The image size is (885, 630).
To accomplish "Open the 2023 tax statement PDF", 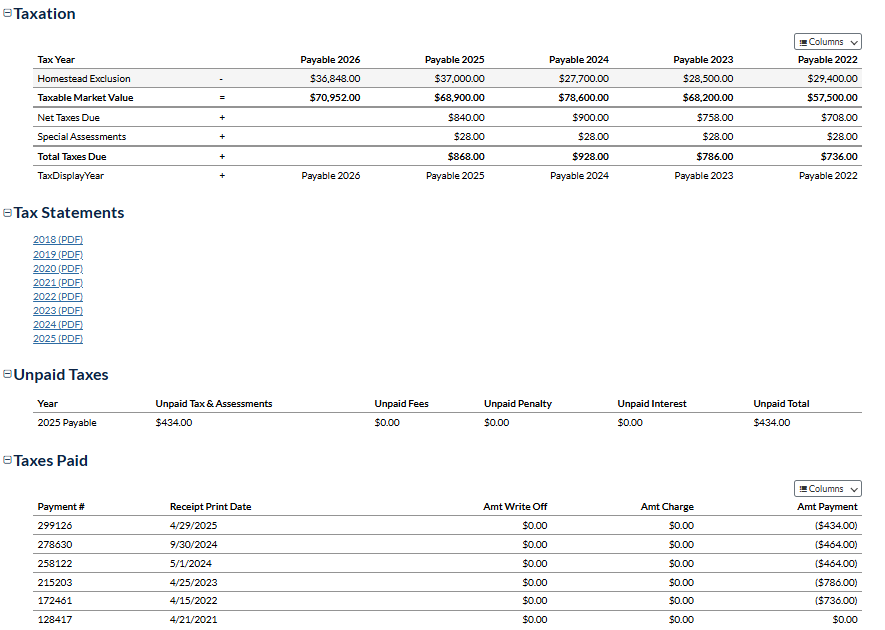I will (58, 310).
